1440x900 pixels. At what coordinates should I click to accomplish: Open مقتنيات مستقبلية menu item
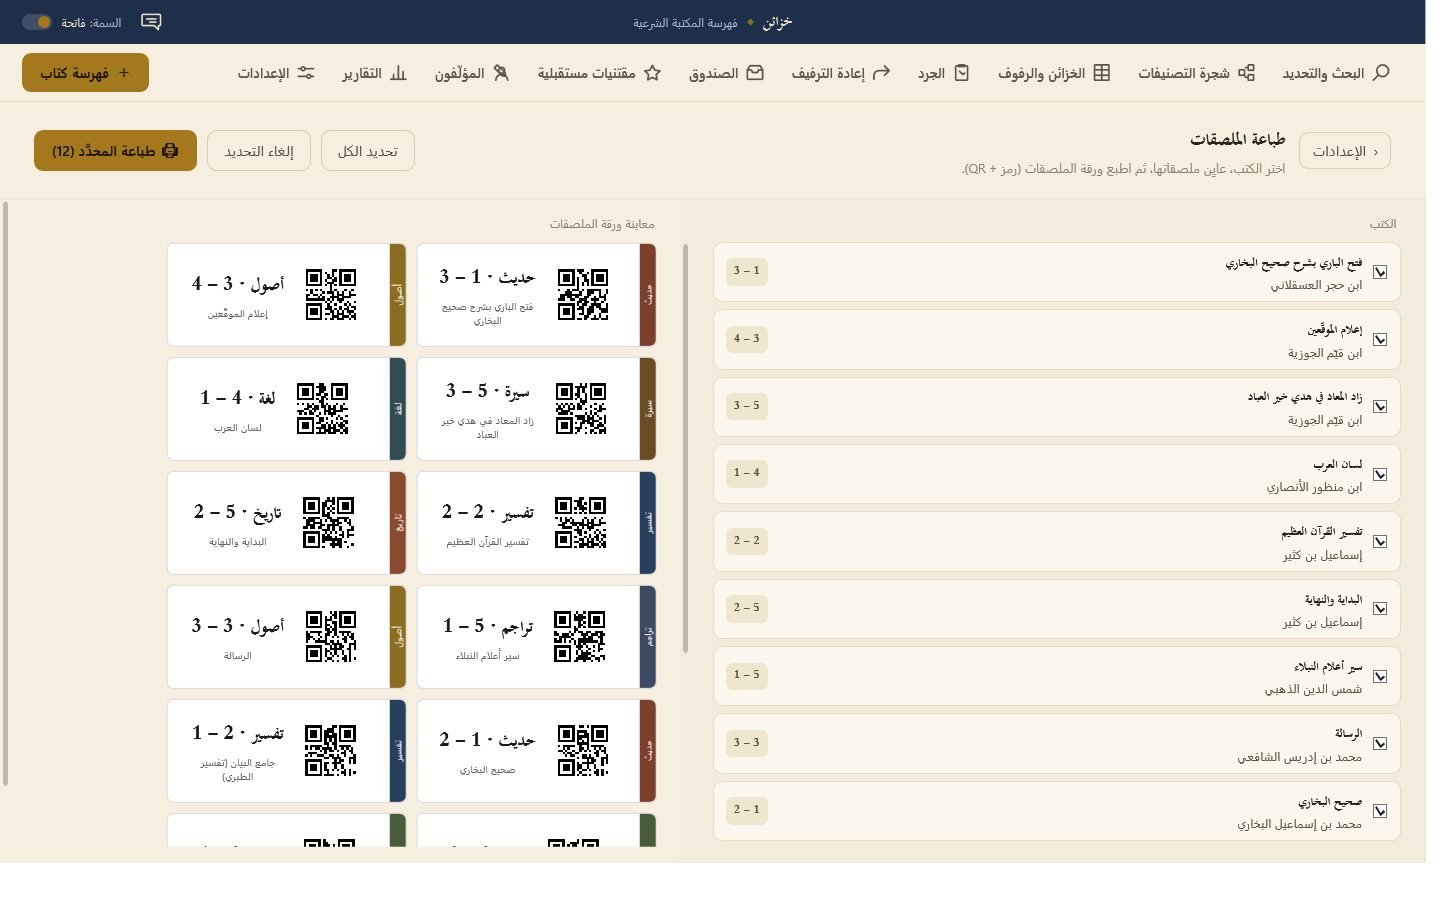tap(599, 73)
